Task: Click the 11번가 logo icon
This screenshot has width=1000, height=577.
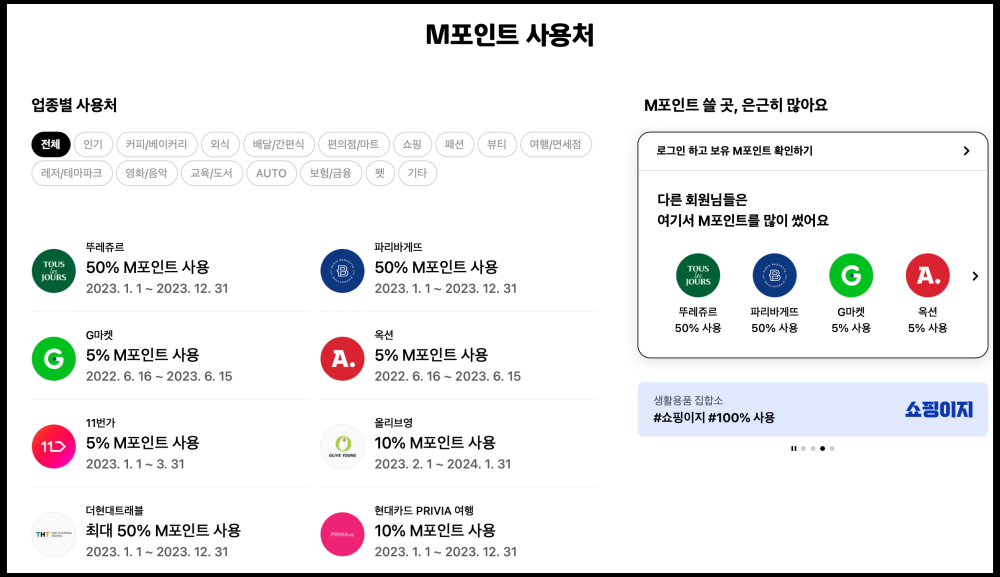Action: click(x=54, y=446)
